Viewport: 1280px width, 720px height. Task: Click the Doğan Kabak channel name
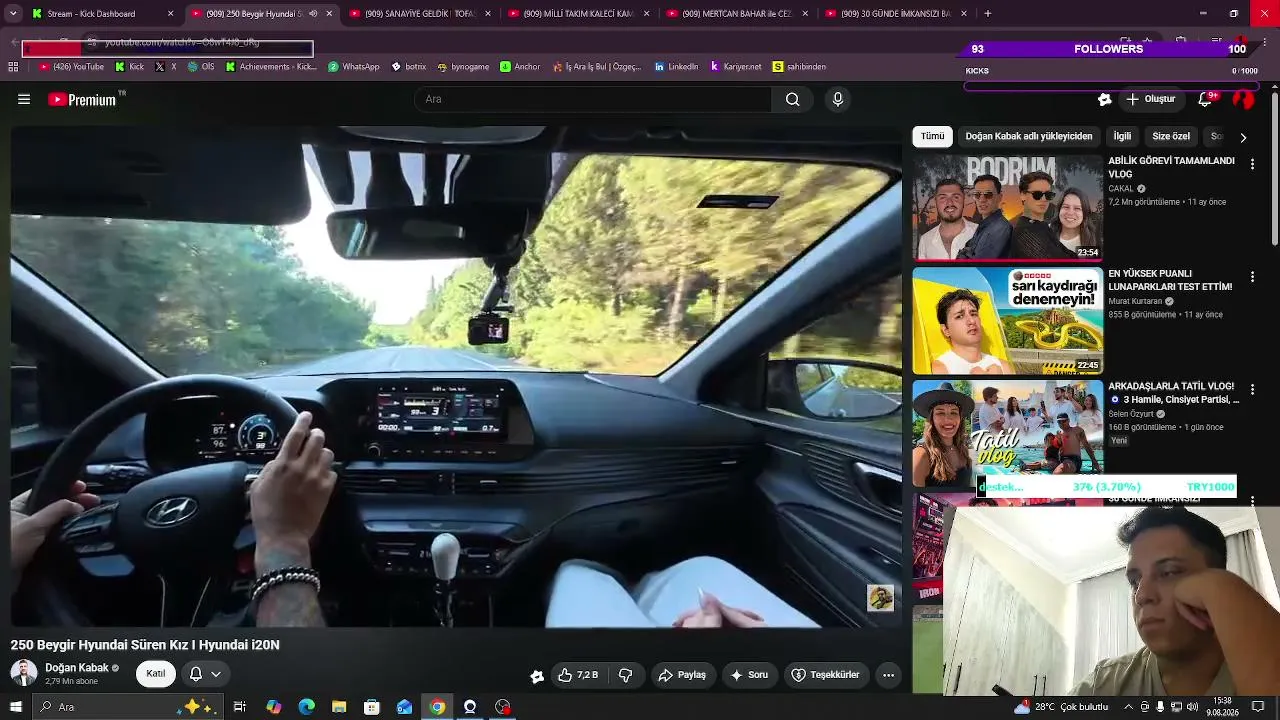coord(77,668)
